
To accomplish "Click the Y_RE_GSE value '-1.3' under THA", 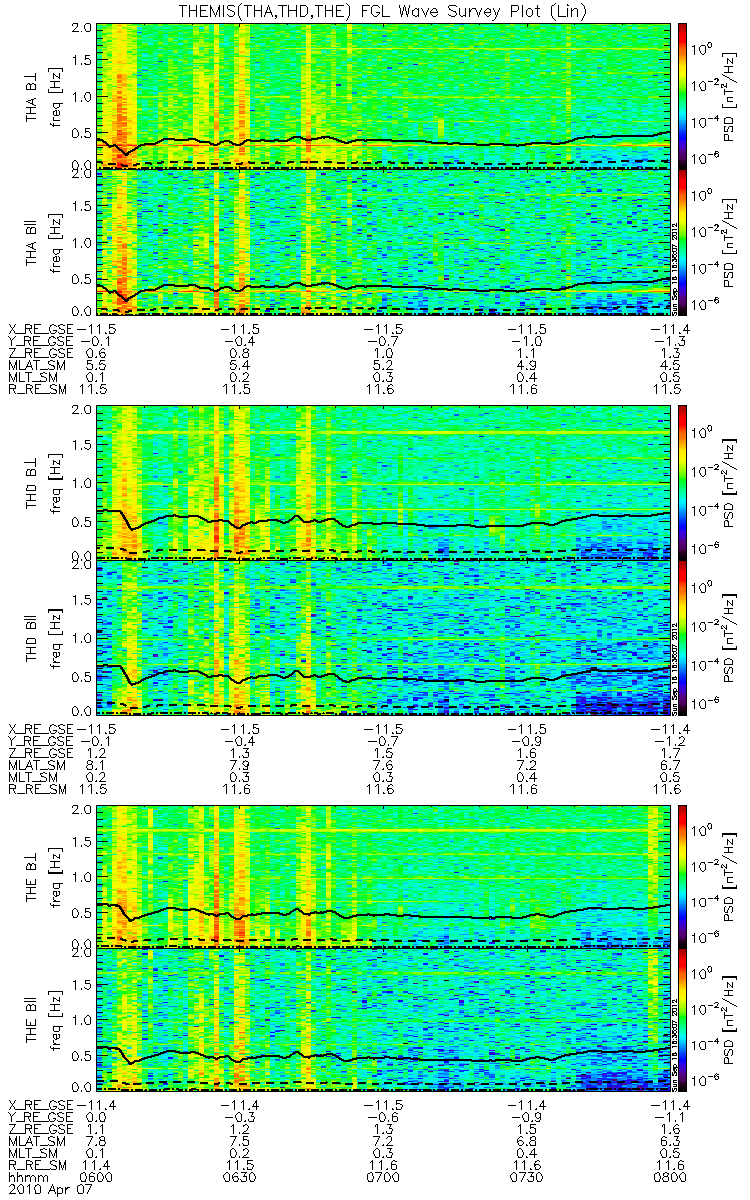I will coord(670,341).
